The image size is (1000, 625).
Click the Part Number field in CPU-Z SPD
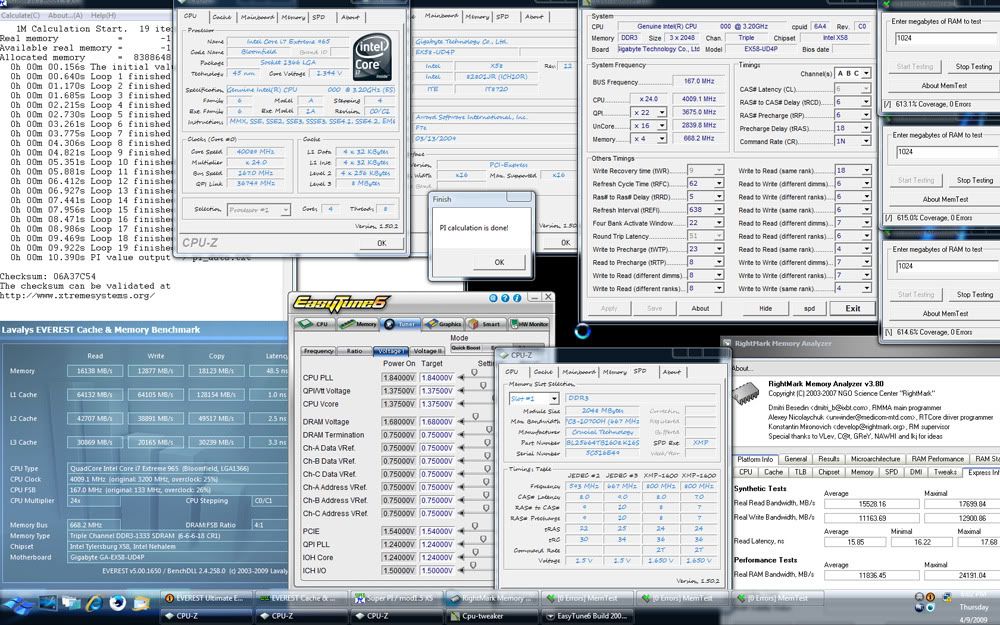(x=603, y=442)
